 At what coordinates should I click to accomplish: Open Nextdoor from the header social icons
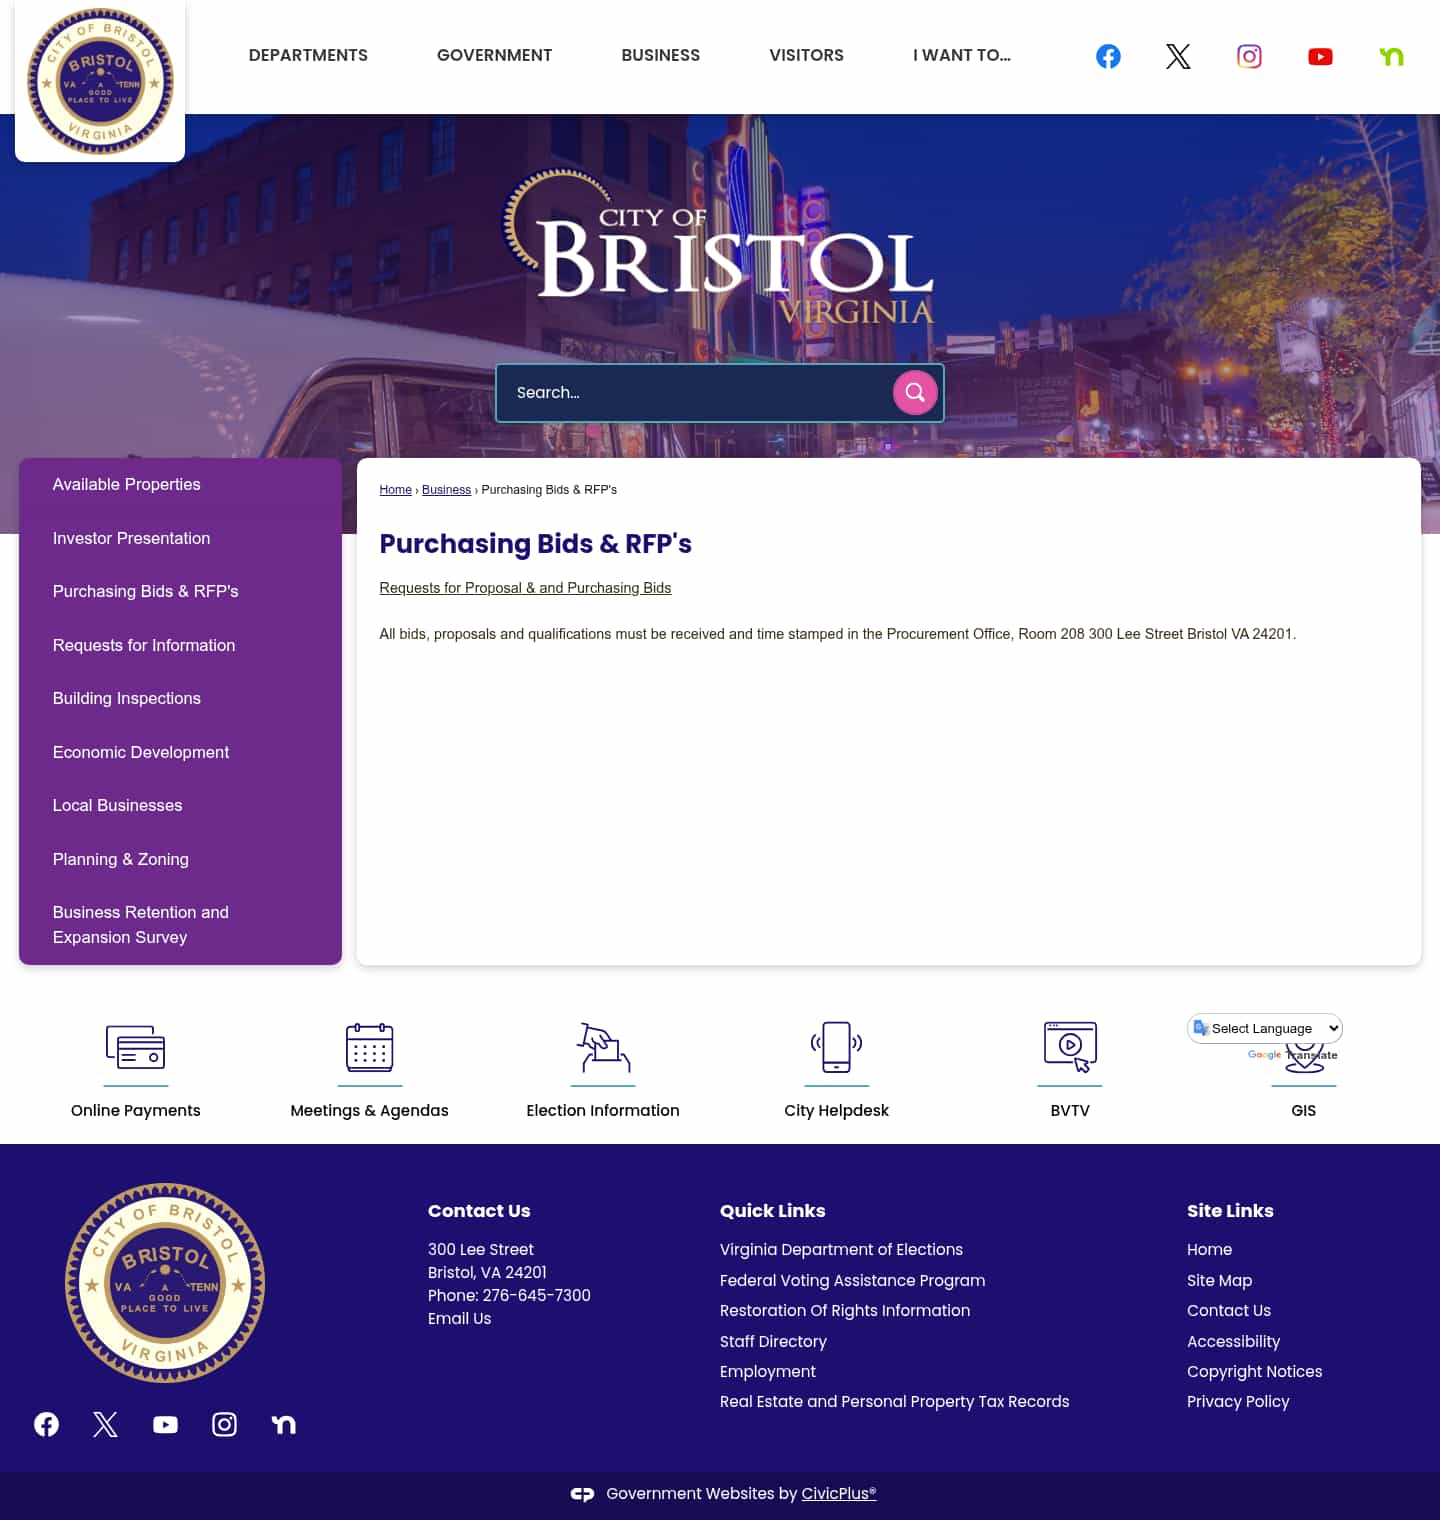[1391, 56]
